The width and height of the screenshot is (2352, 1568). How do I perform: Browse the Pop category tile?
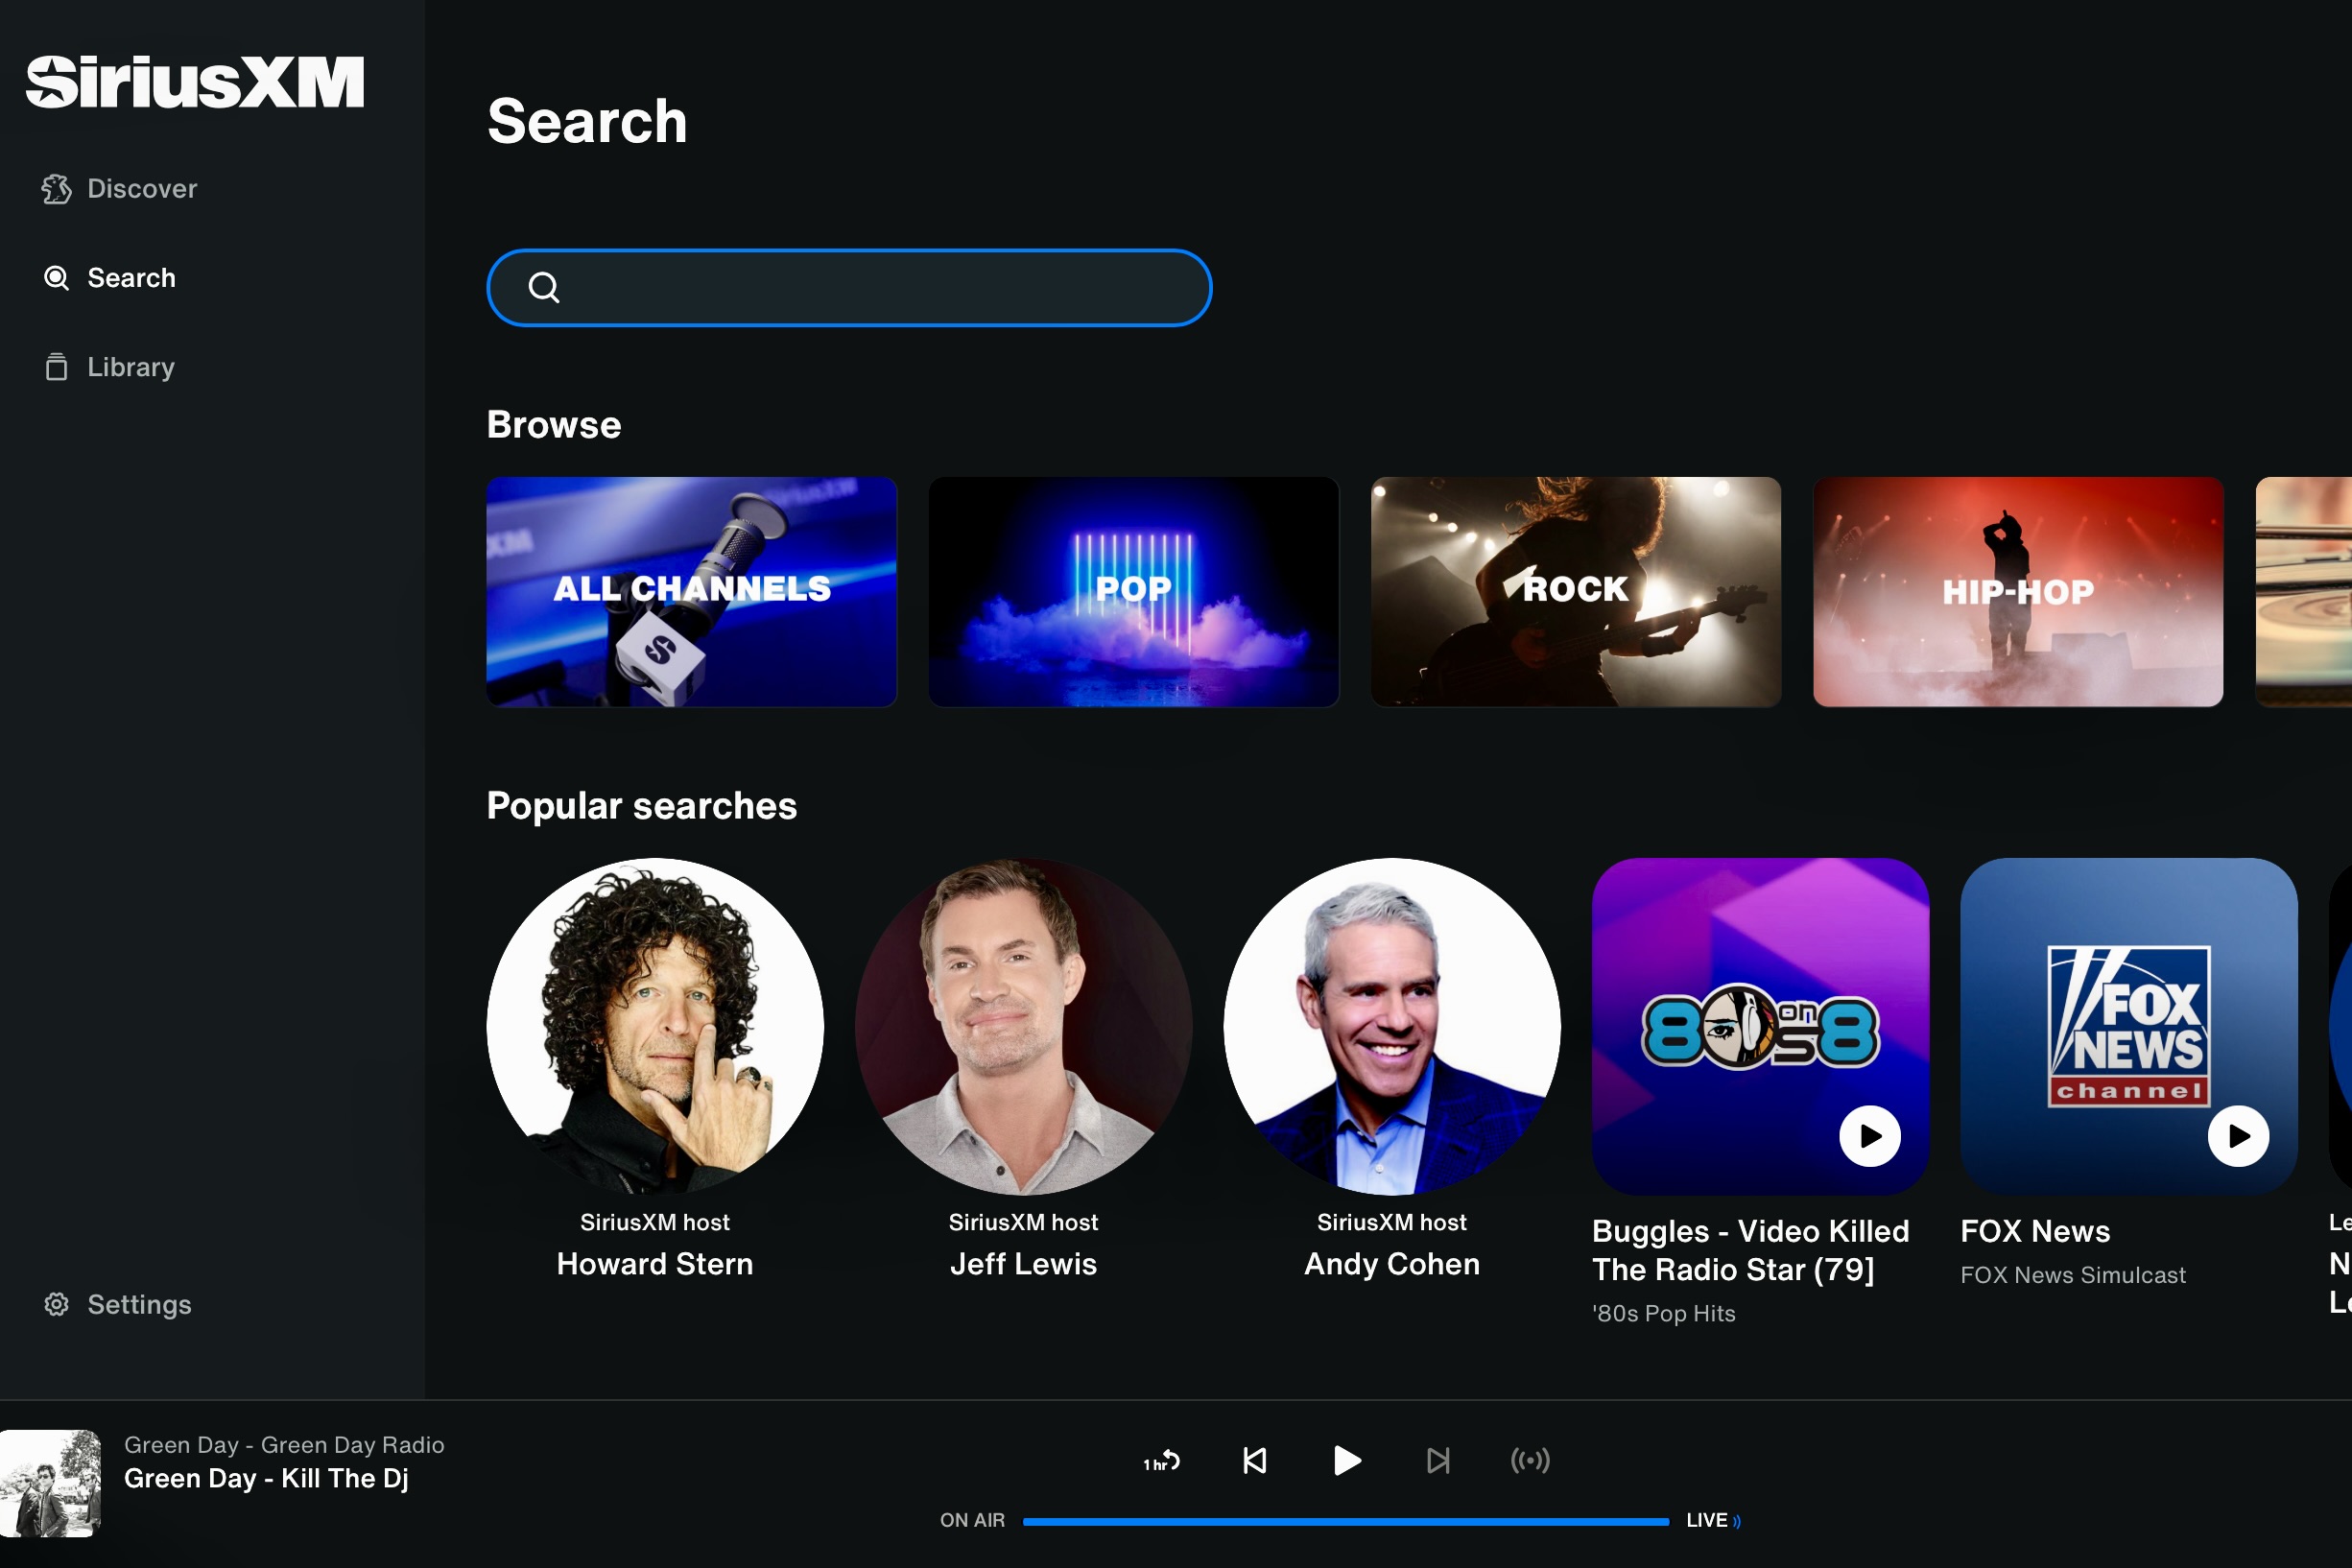pyautogui.click(x=1134, y=592)
